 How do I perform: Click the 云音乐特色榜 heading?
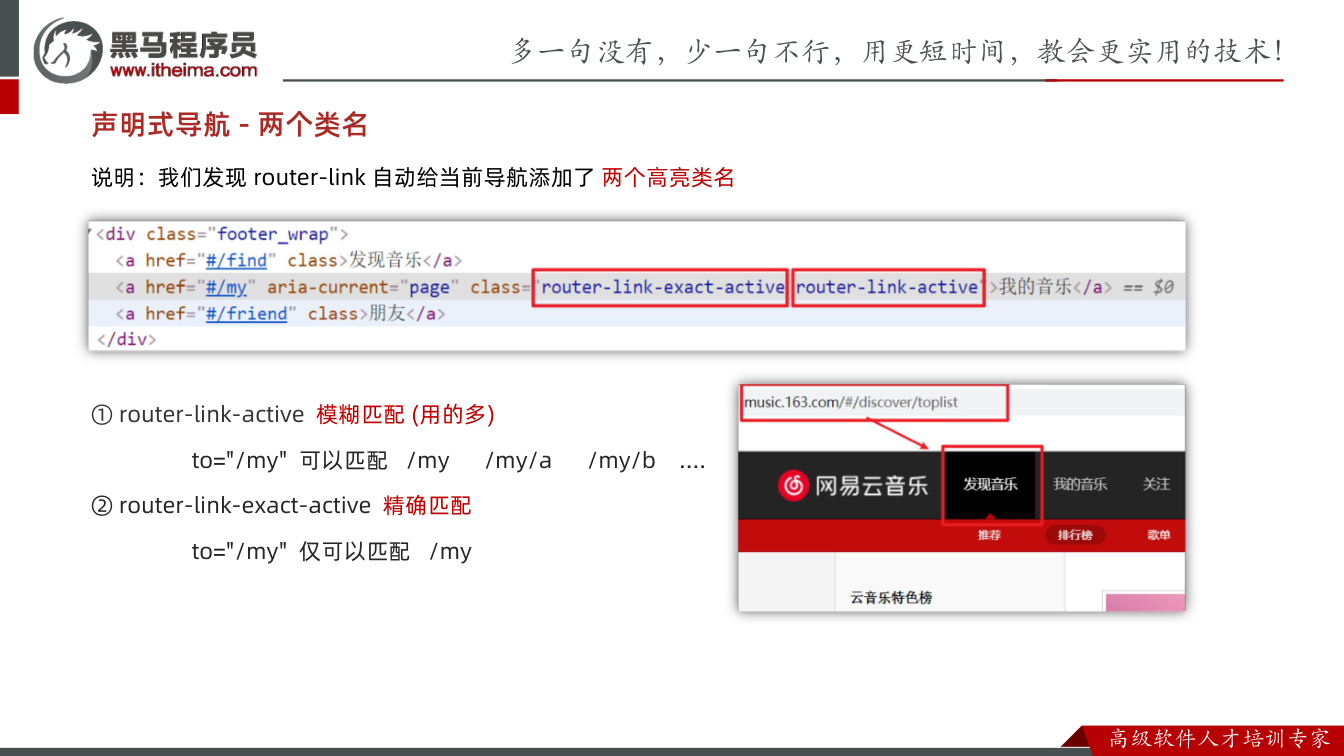point(891,598)
